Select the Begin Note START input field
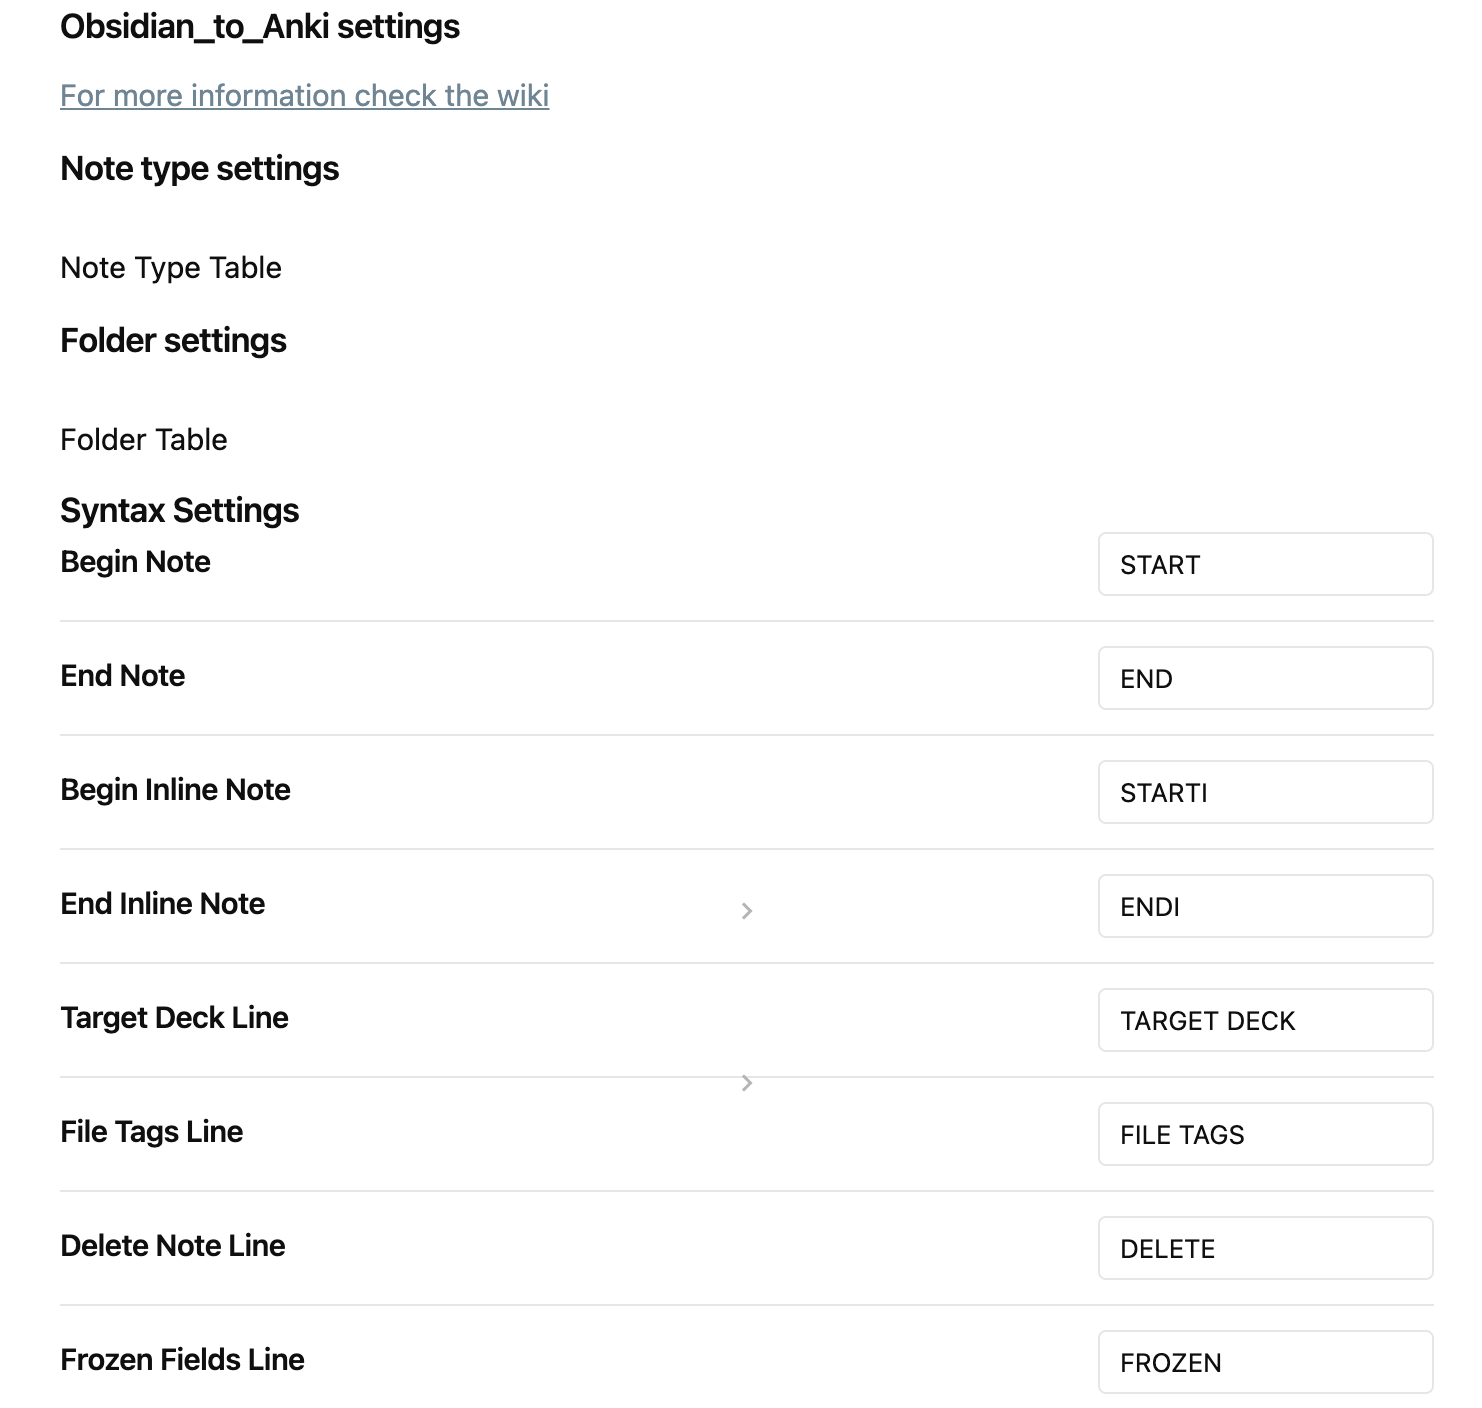Screen dimensions: 1482x1408 [x=1264, y=564]
